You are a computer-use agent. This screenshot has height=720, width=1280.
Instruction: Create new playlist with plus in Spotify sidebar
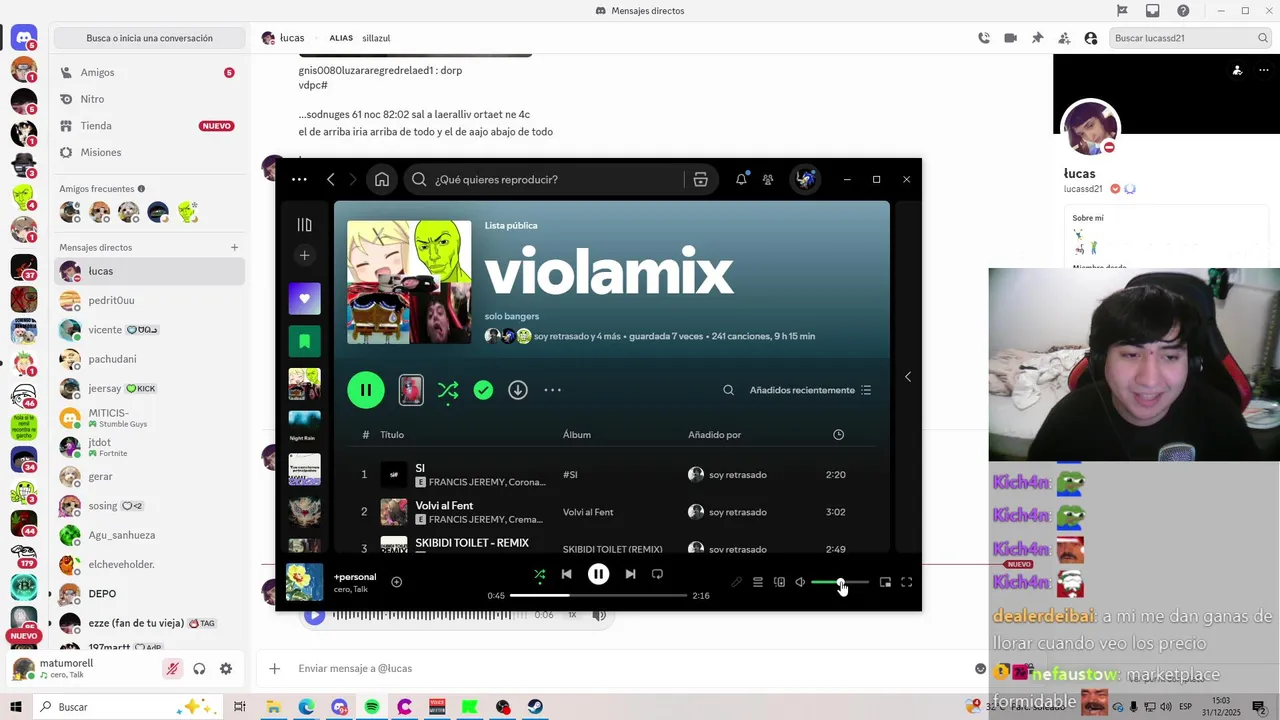click(305, 256)
